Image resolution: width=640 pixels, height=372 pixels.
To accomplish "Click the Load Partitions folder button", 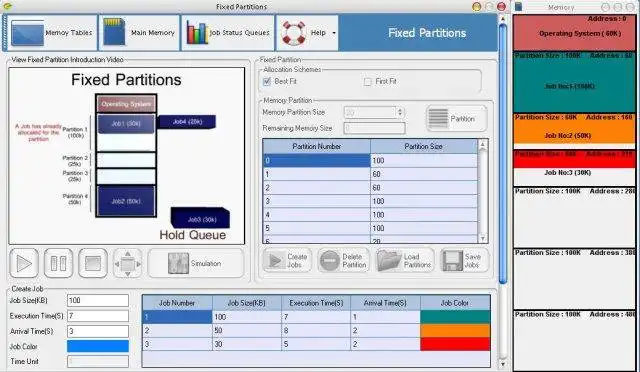I will (x=404, y=261).
